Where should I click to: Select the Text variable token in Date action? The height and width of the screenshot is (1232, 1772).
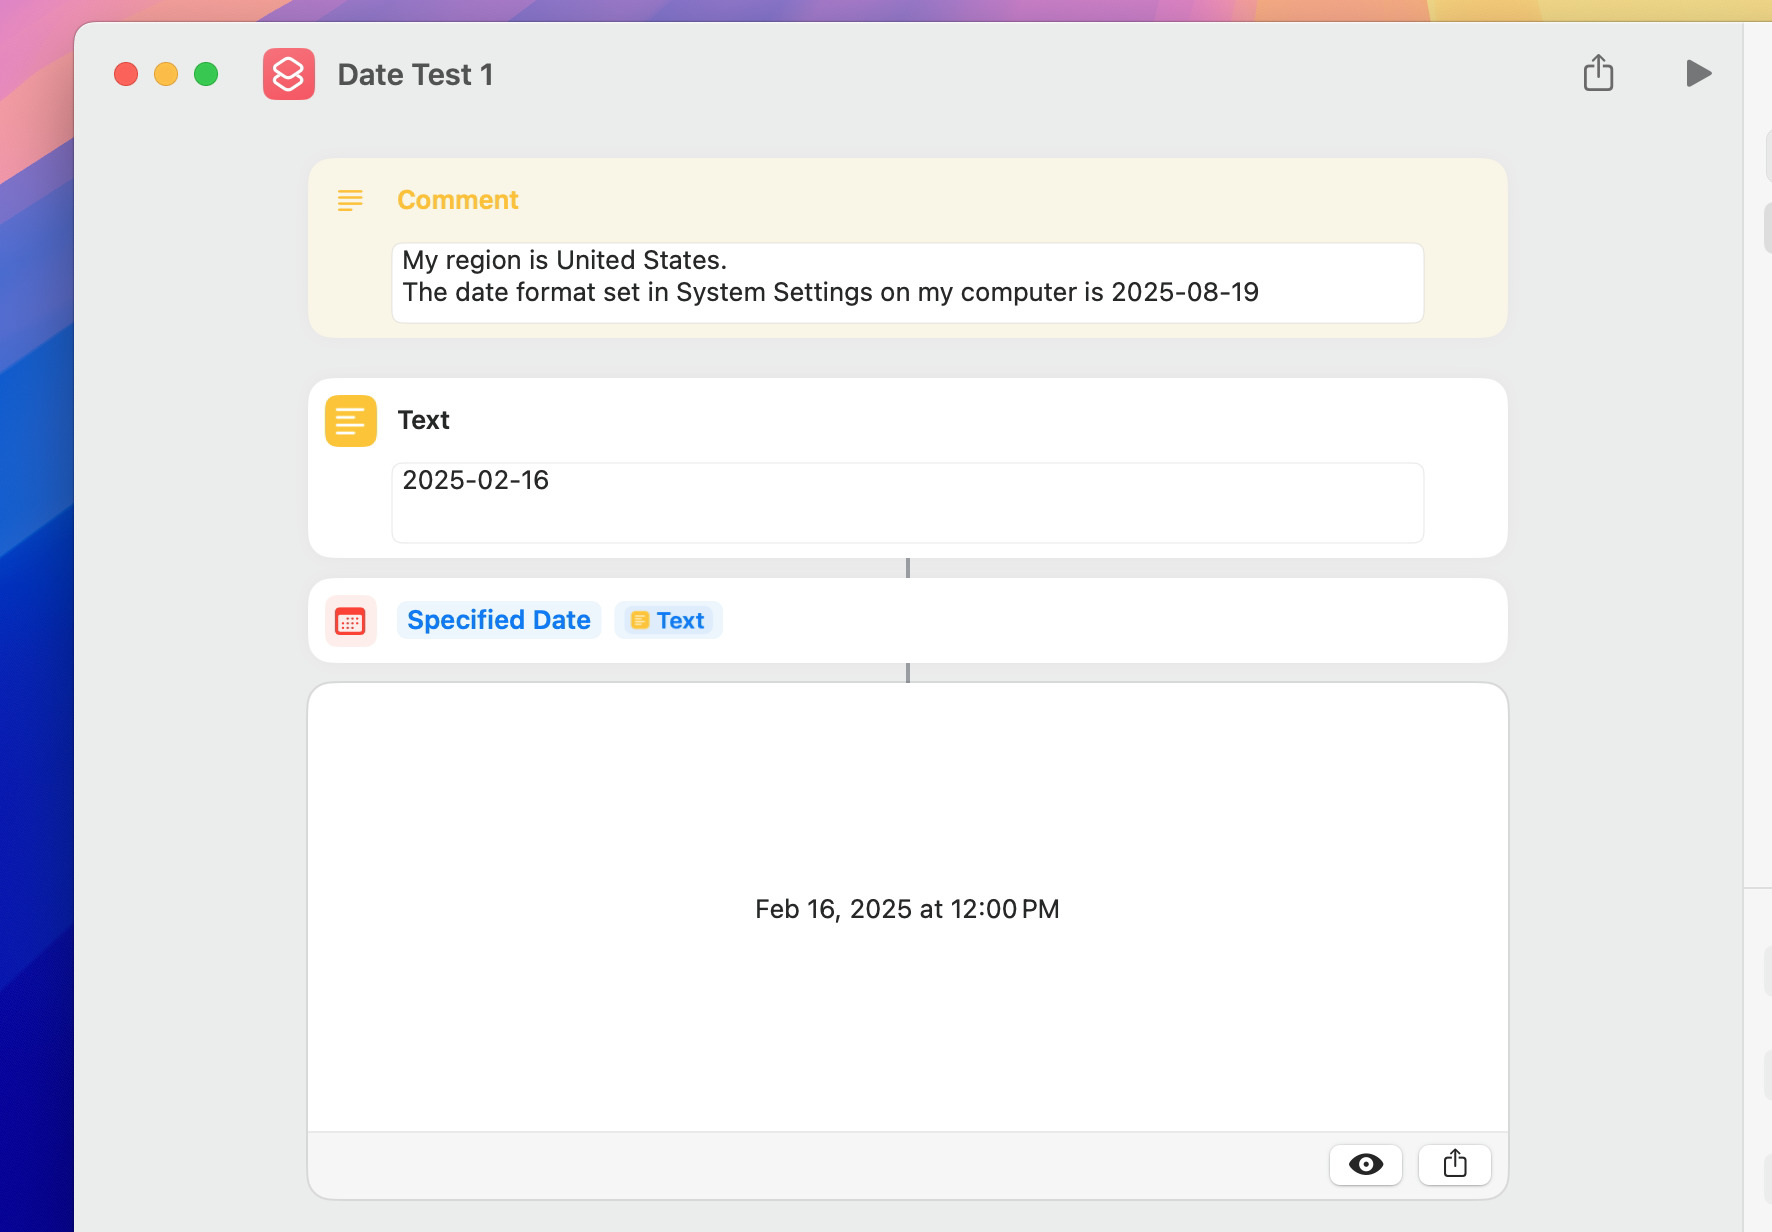[x=668, y=620]
